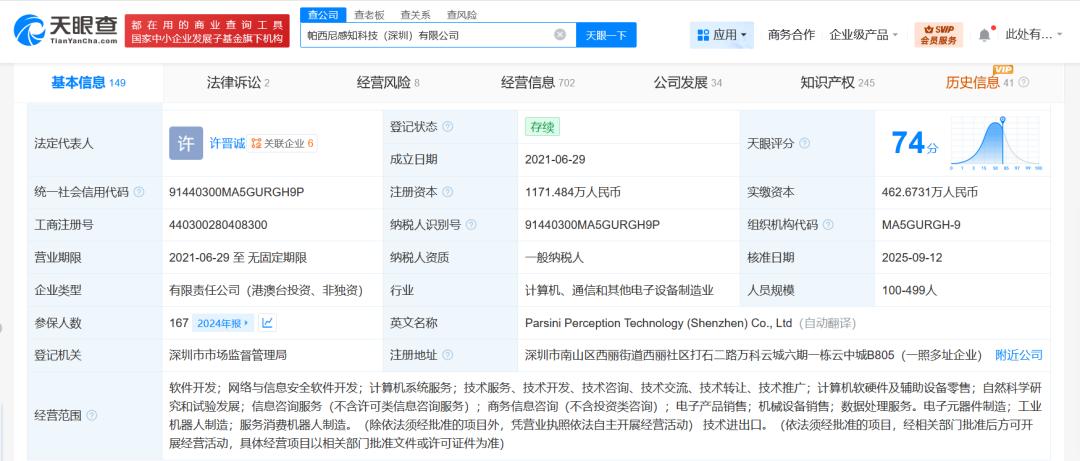Open the 应用 dropdown

pos(722,34)
